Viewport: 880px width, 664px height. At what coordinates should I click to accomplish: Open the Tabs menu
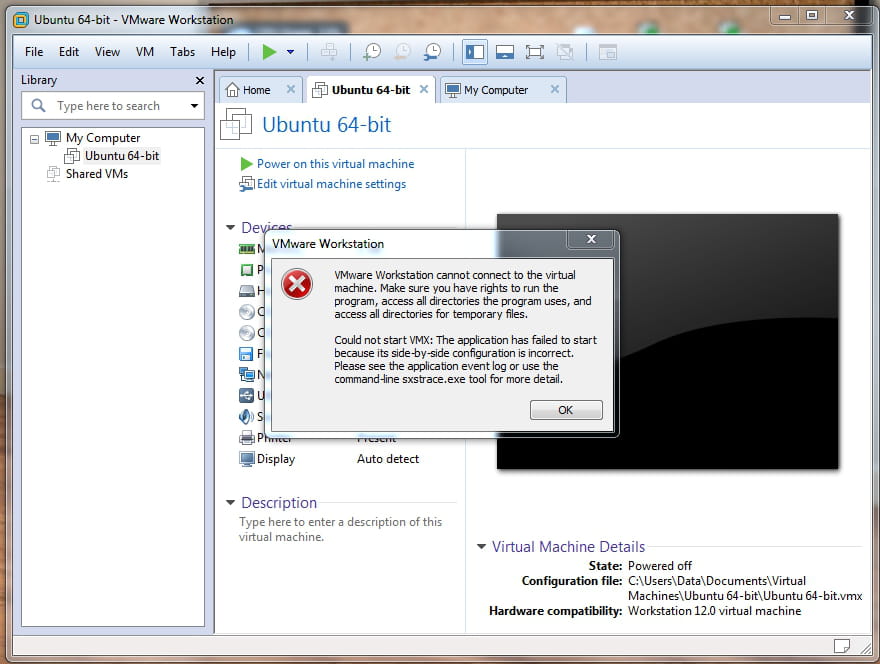click(182, 52)
